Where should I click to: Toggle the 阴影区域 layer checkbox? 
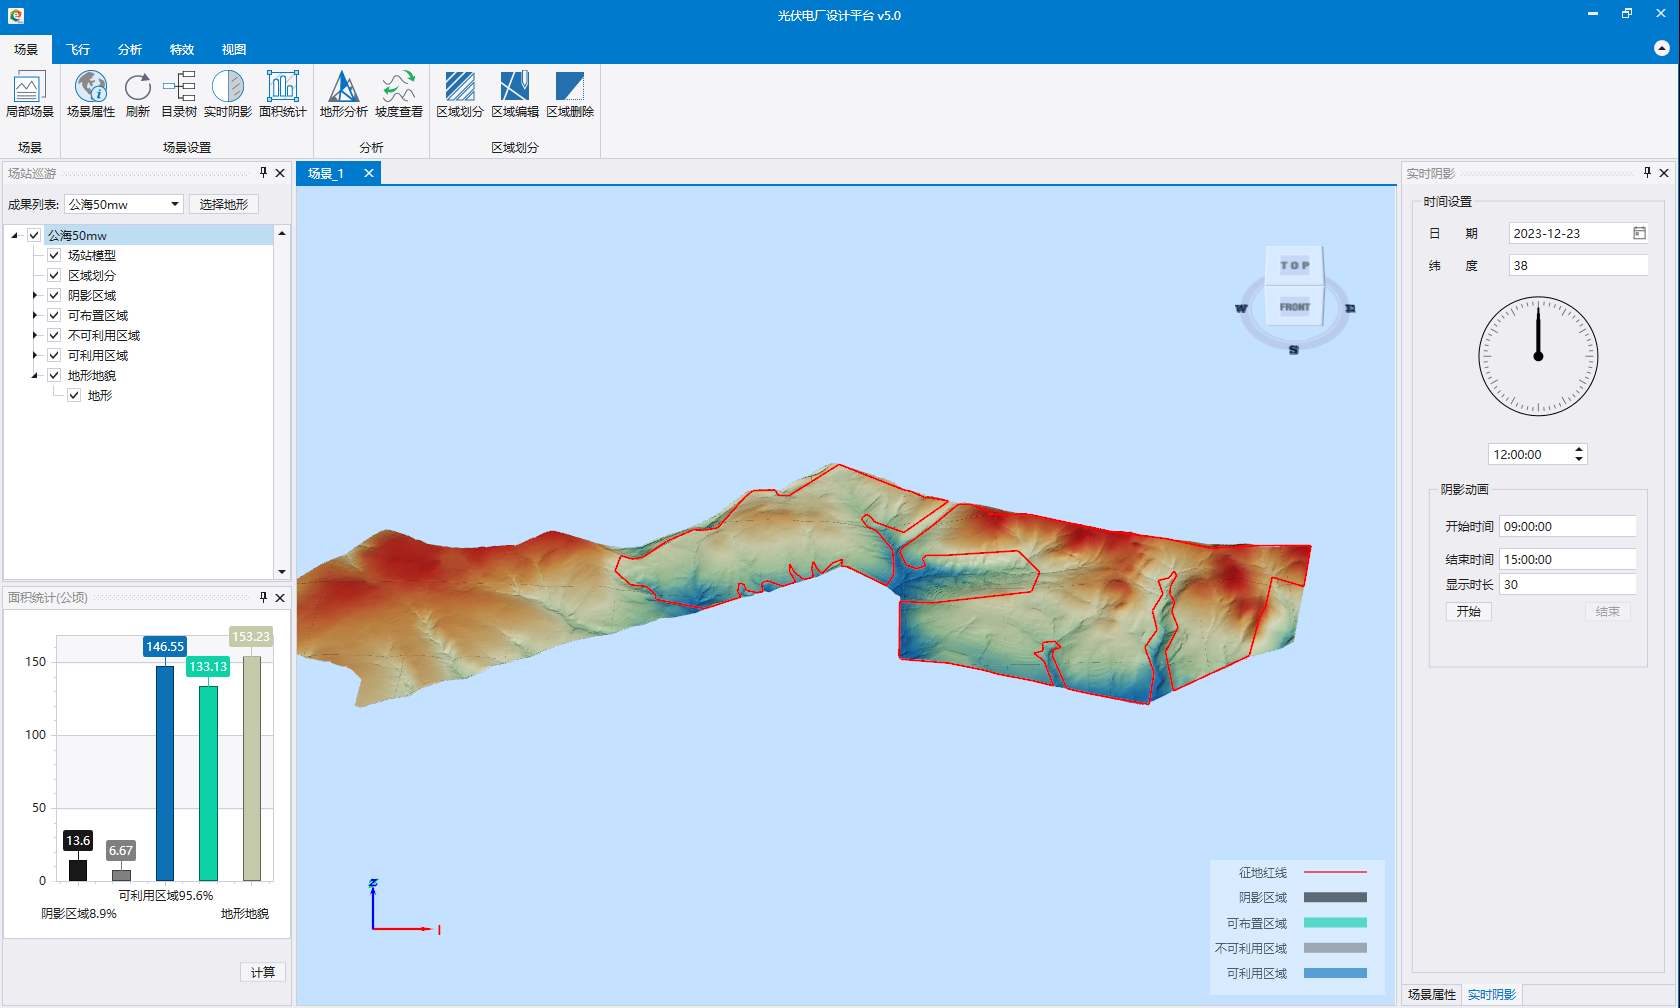[x=54, y=295]
